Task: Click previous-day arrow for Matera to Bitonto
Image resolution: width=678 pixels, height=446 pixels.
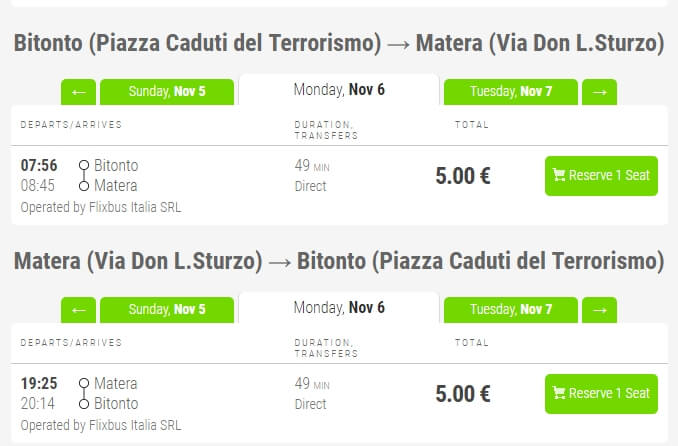Action: 78,310
